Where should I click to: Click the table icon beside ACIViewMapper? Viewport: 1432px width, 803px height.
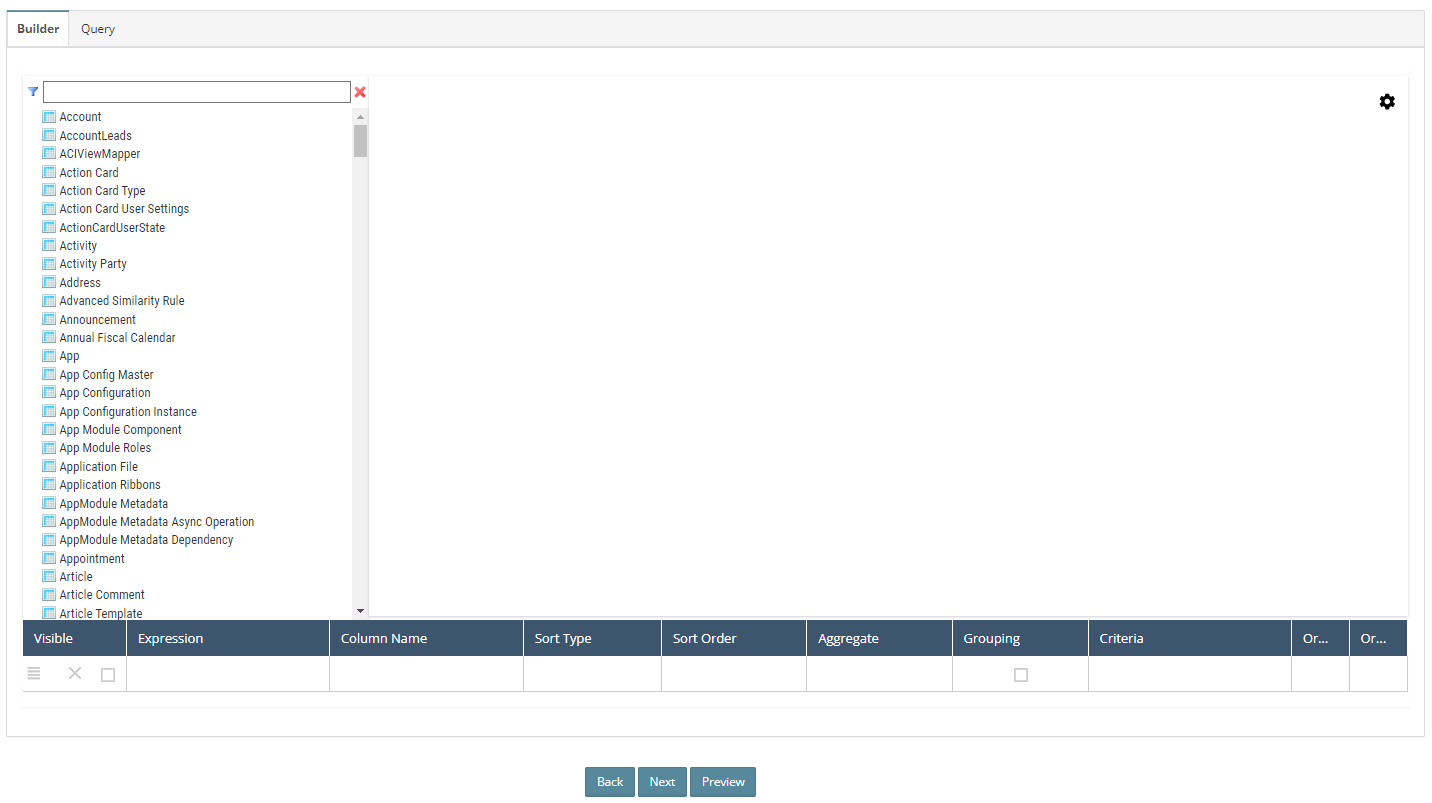pos(49,154)
